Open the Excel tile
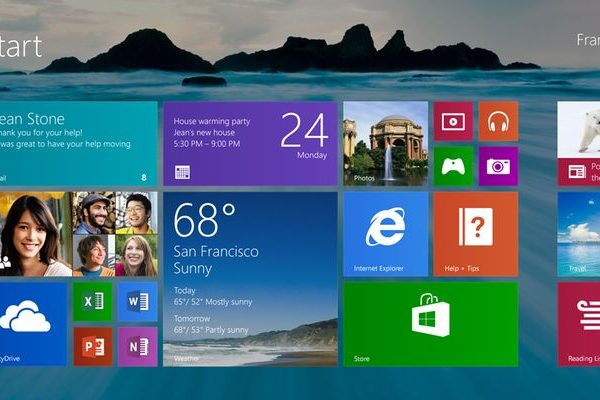Image resolution: width=600 pixels, height=400 pixels. [x=93, y=302]
